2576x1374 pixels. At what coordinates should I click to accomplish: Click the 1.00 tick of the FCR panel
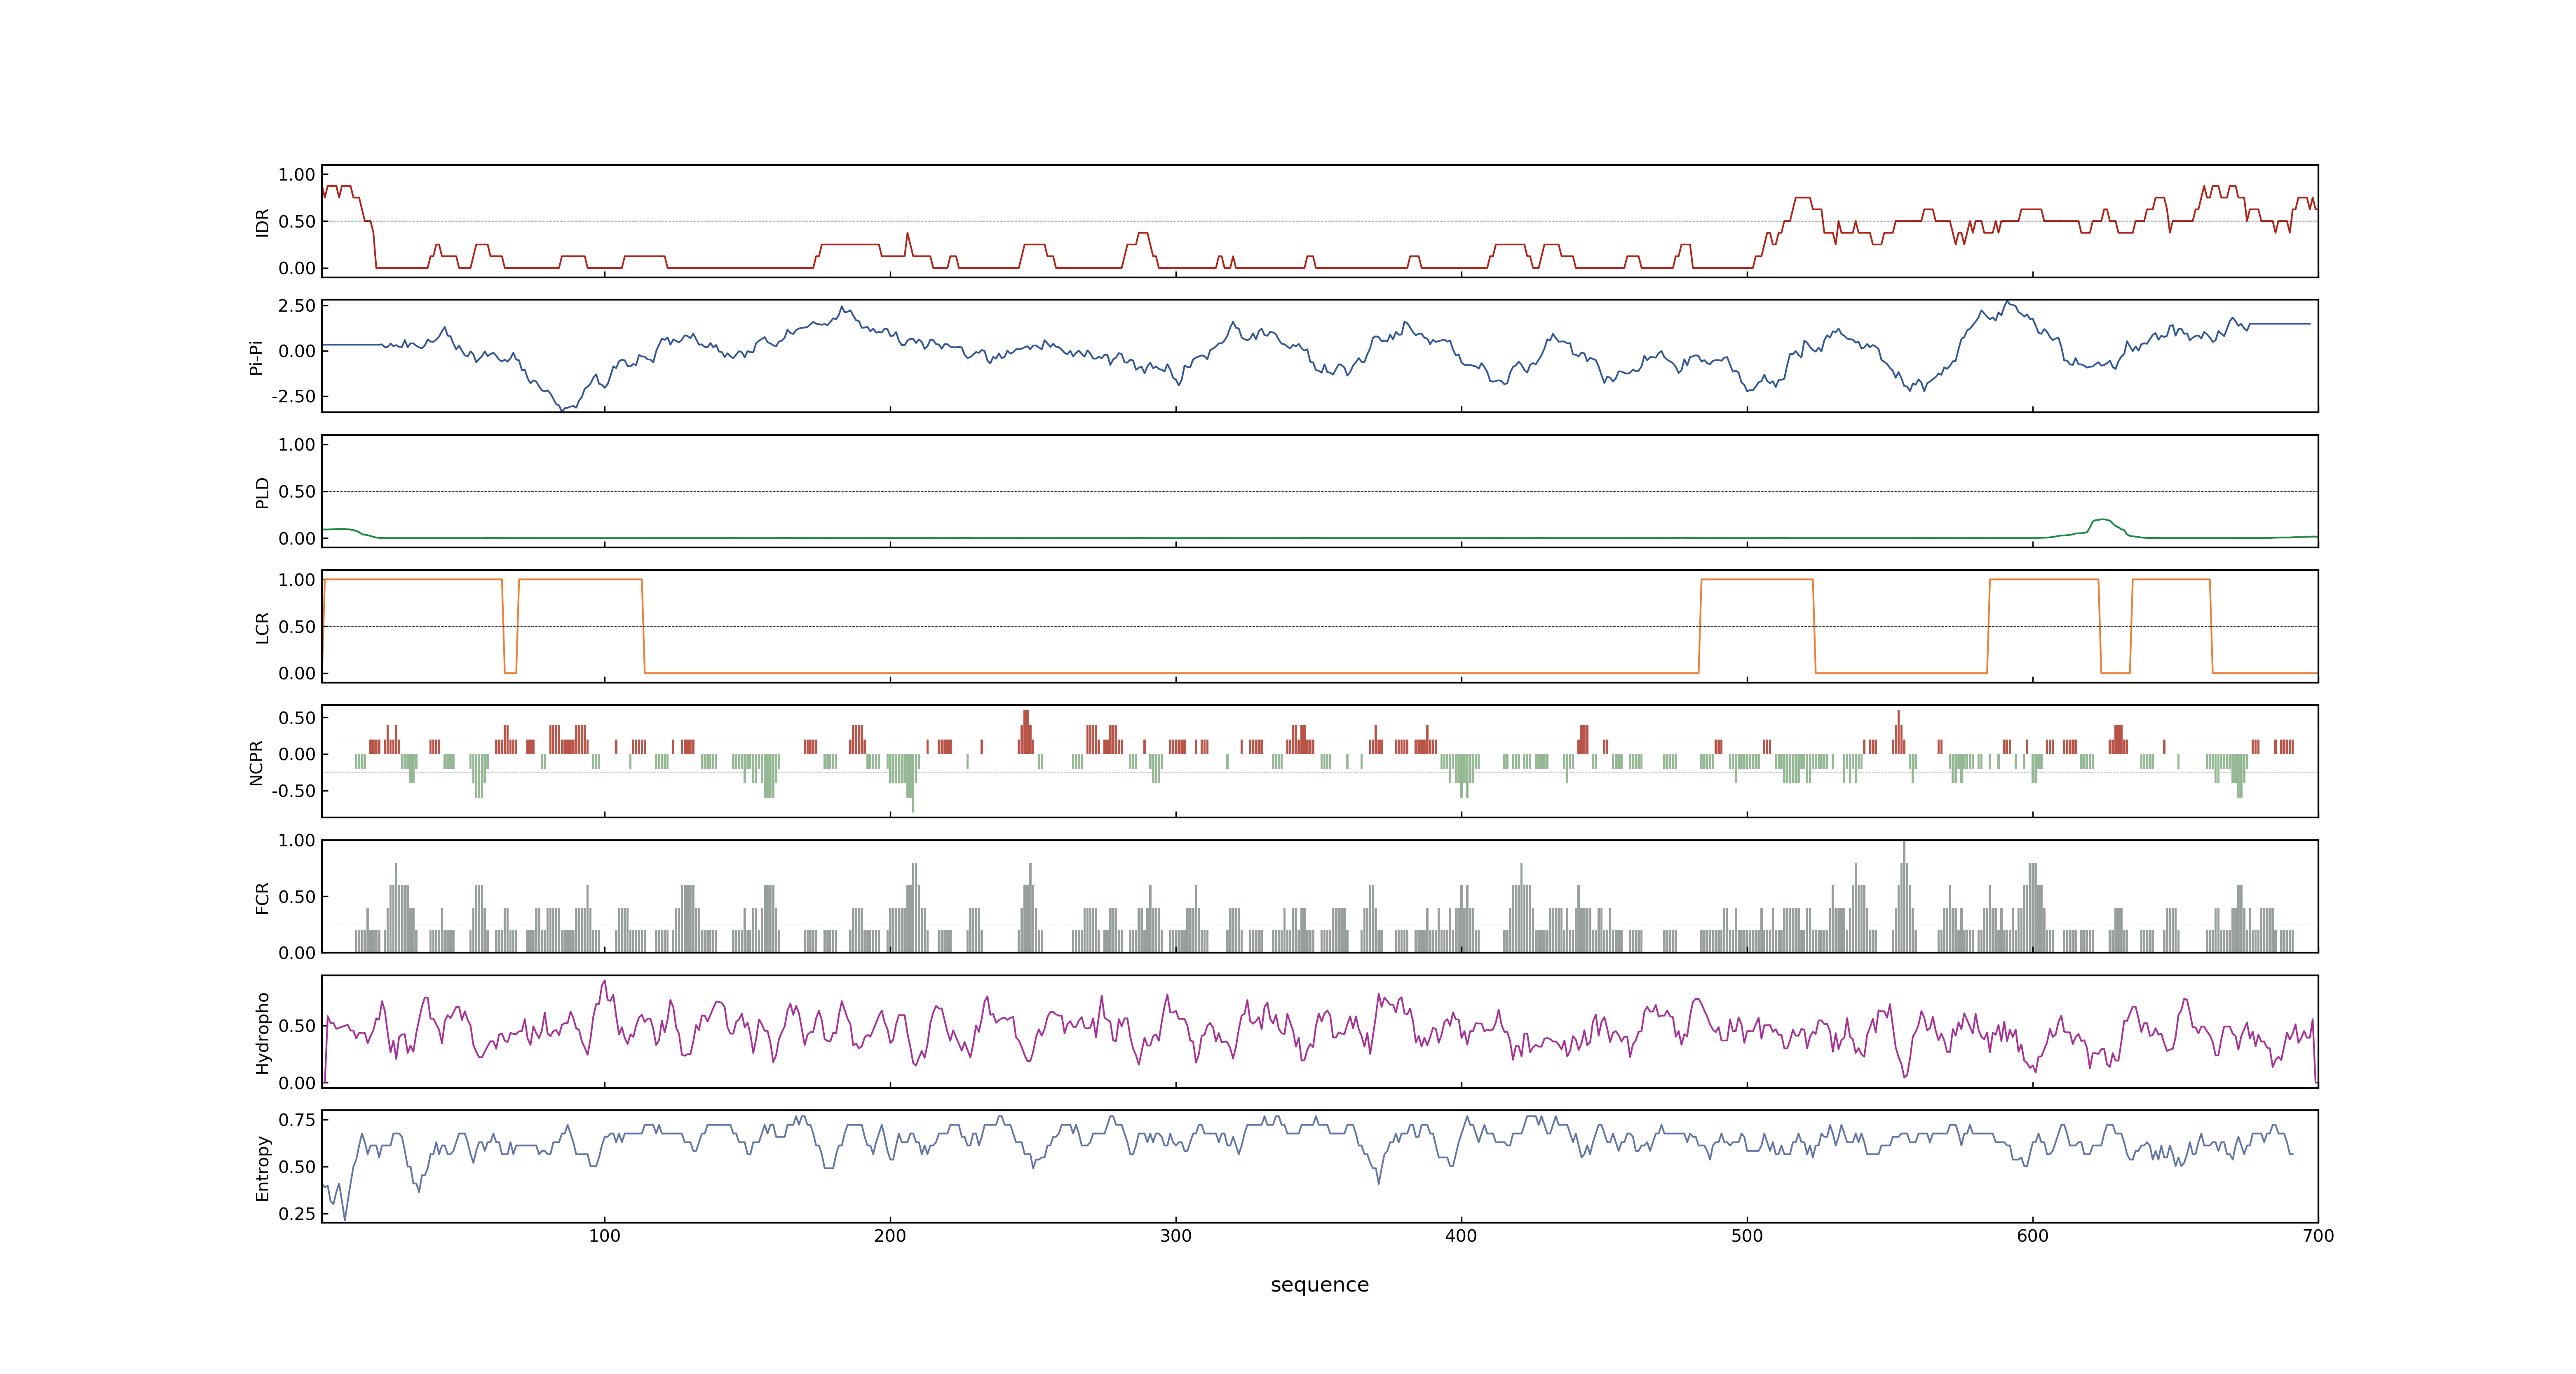click(297, 841)
